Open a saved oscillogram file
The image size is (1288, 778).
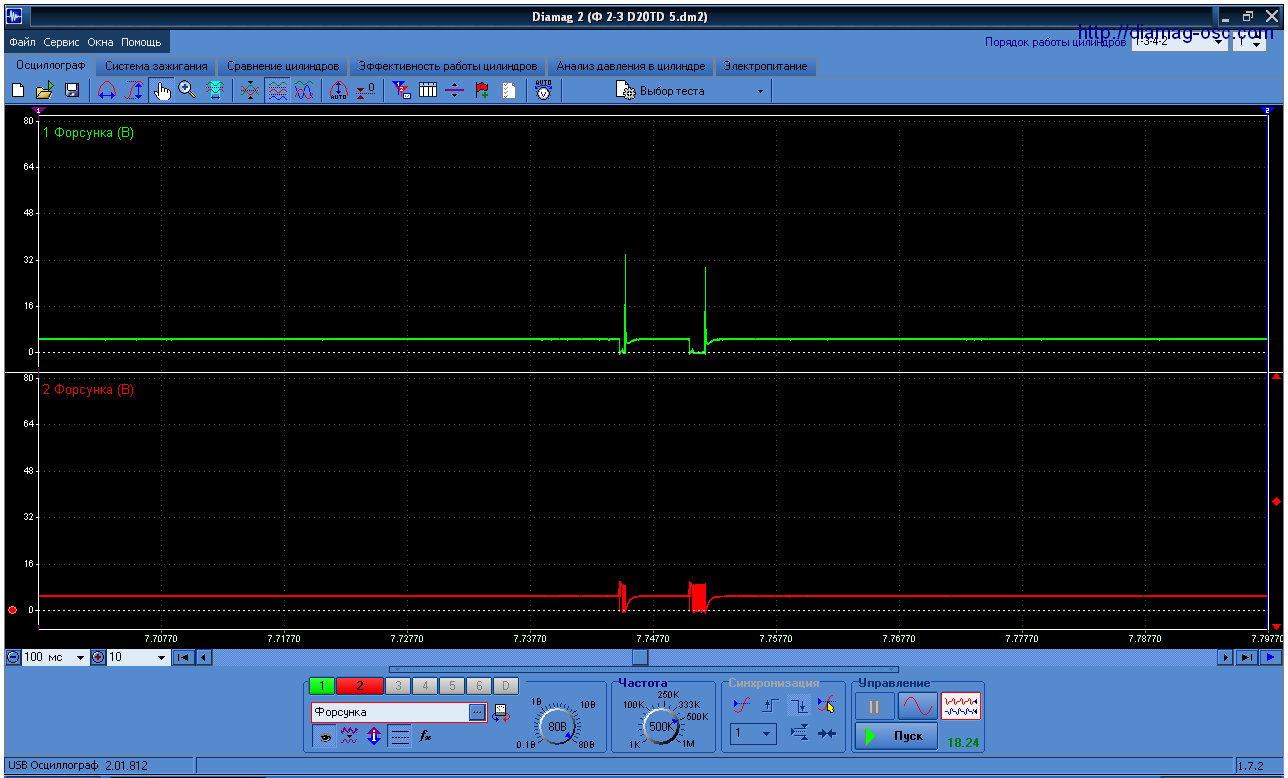tap(44, 91)
